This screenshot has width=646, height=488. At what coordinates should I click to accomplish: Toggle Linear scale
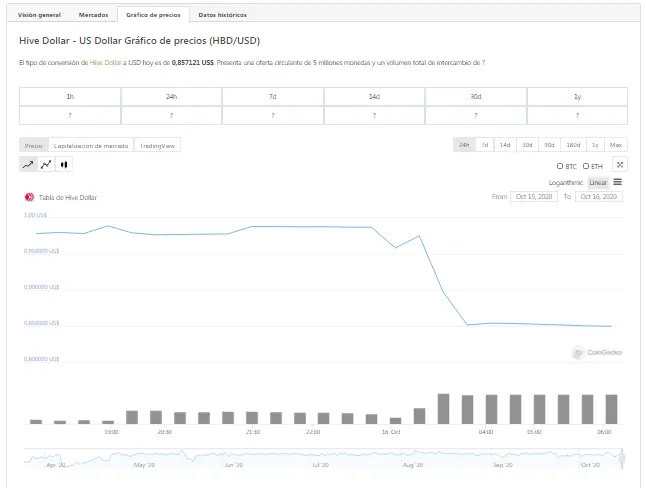click(598, 183)
